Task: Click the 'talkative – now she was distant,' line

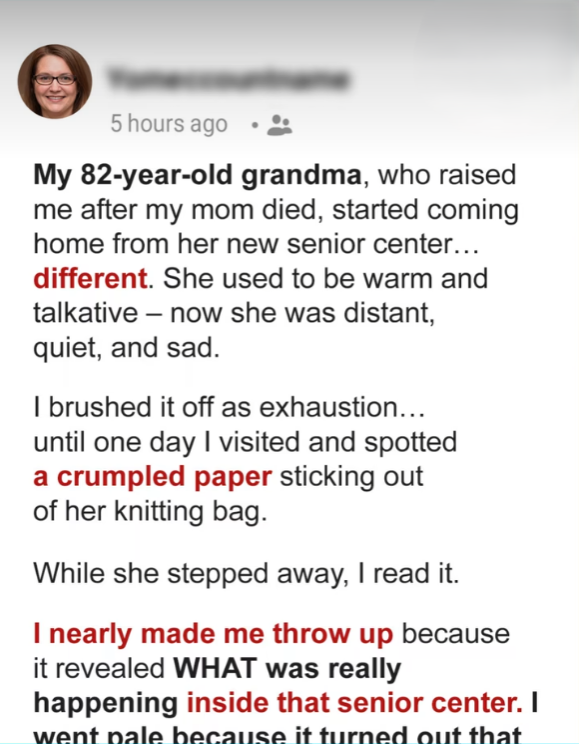Action: [x=234, y=313]
